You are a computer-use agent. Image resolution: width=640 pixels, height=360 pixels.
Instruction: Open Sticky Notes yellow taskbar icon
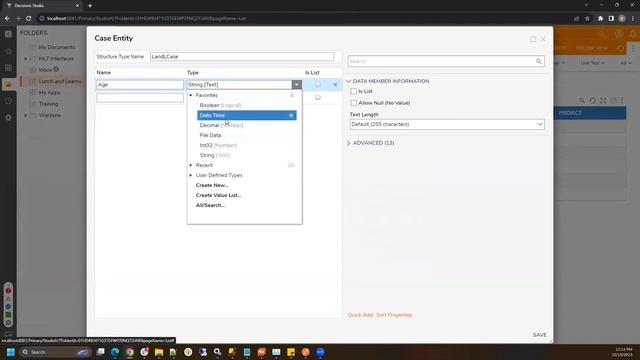[x=291, y=352]
